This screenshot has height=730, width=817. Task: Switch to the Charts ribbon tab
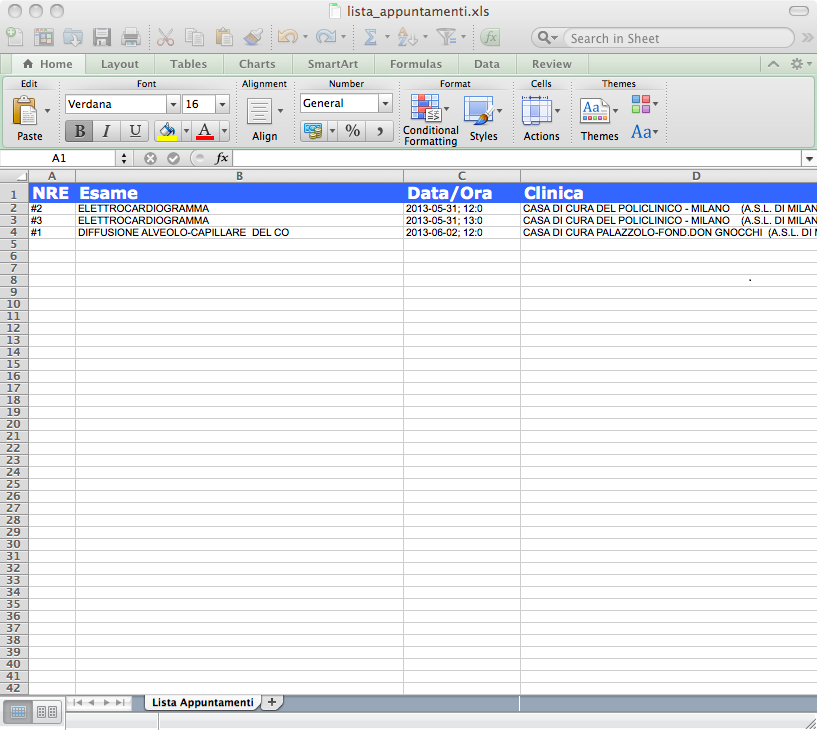coord(257,63)
